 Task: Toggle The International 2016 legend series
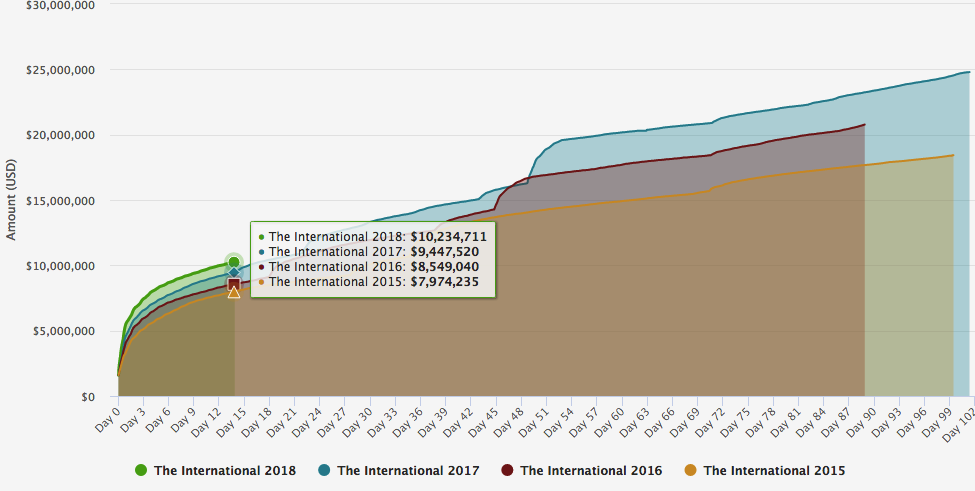[x=581, y=470]
